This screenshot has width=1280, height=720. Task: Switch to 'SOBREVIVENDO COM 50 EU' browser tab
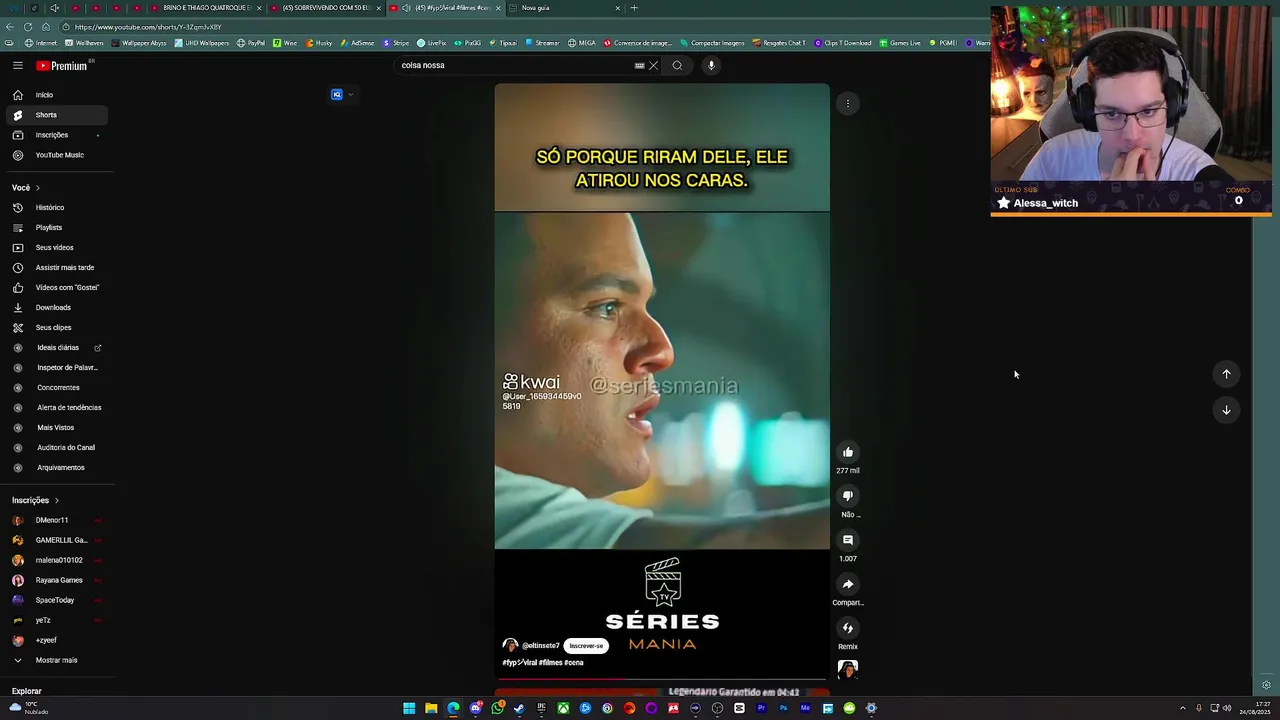pos(326,8)
